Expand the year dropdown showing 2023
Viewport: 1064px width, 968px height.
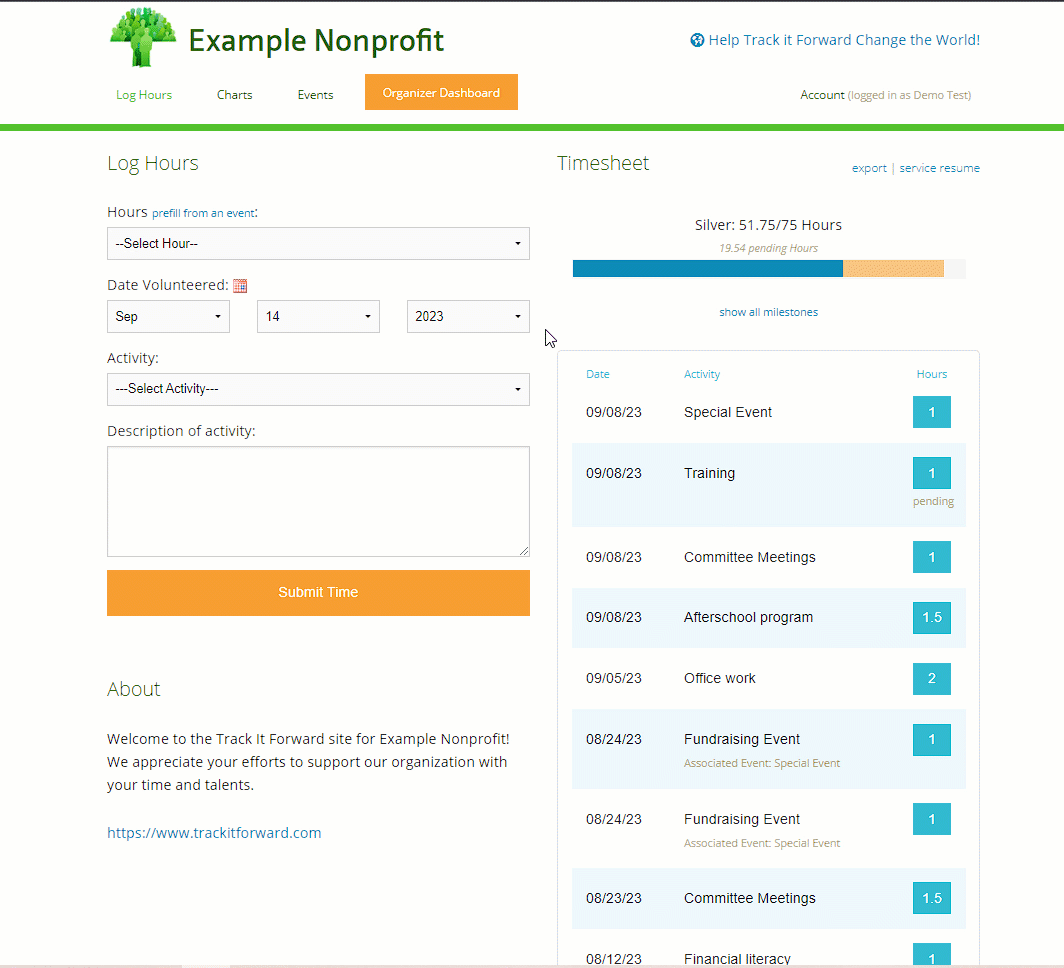468,317
